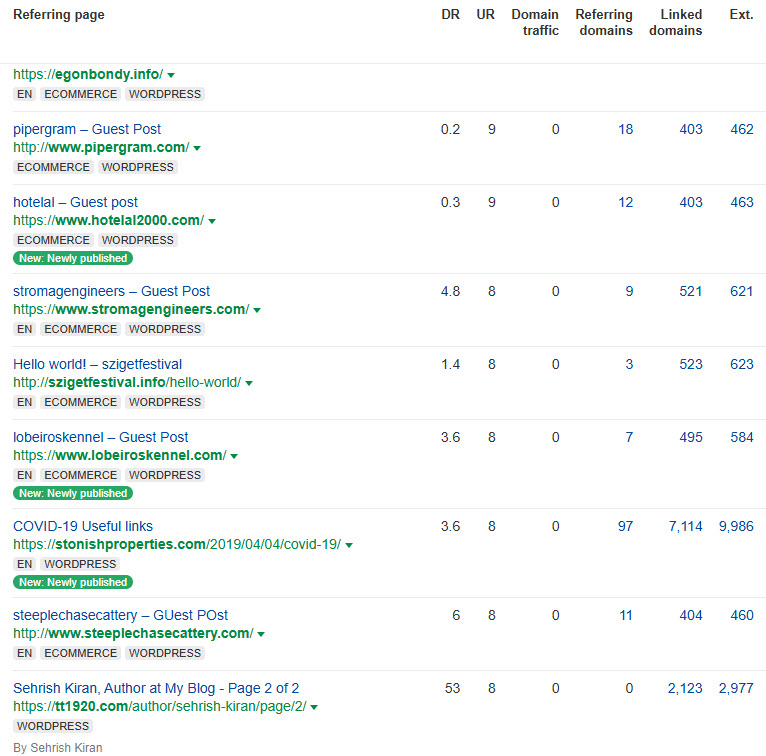
Task: Open pipergram external links value 462
Action: [x=742, y=129]
